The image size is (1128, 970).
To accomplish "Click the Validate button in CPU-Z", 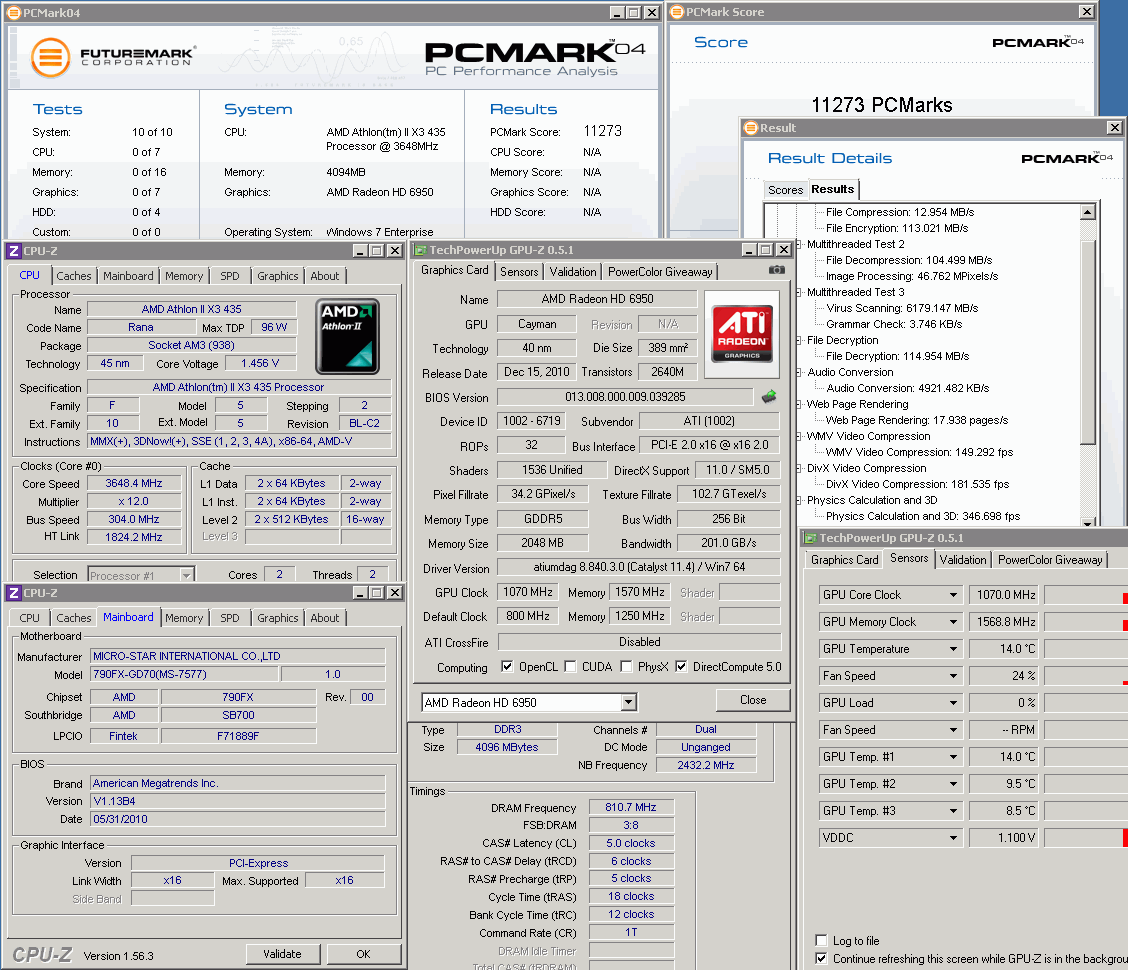I will [x=282, y=953].
